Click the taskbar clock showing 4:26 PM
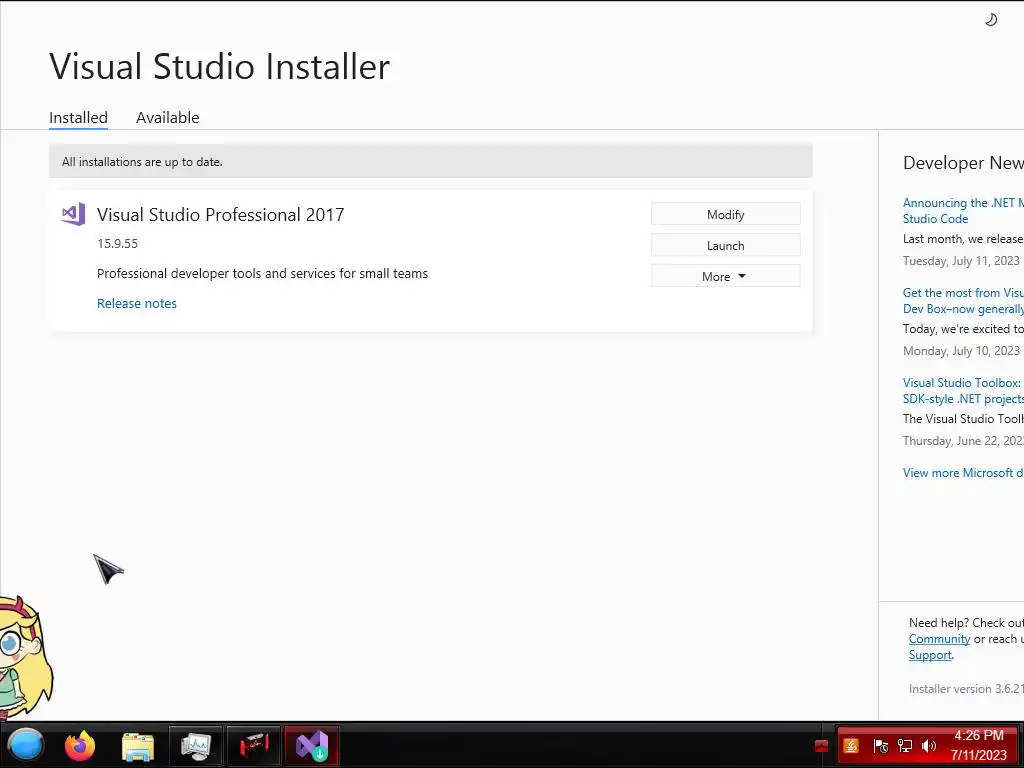The width and height of the screenshot is (1024, 768). [x=979, y=745]
